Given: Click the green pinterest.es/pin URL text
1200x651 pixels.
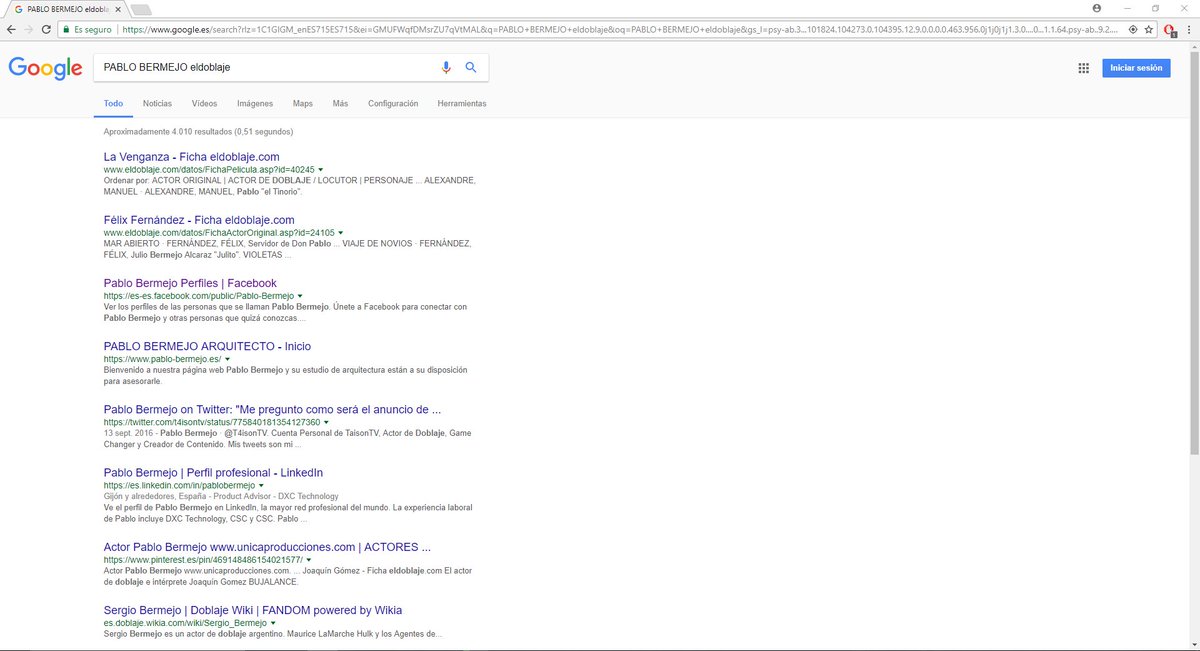Looking at the screenshot, I should [203, 560].
